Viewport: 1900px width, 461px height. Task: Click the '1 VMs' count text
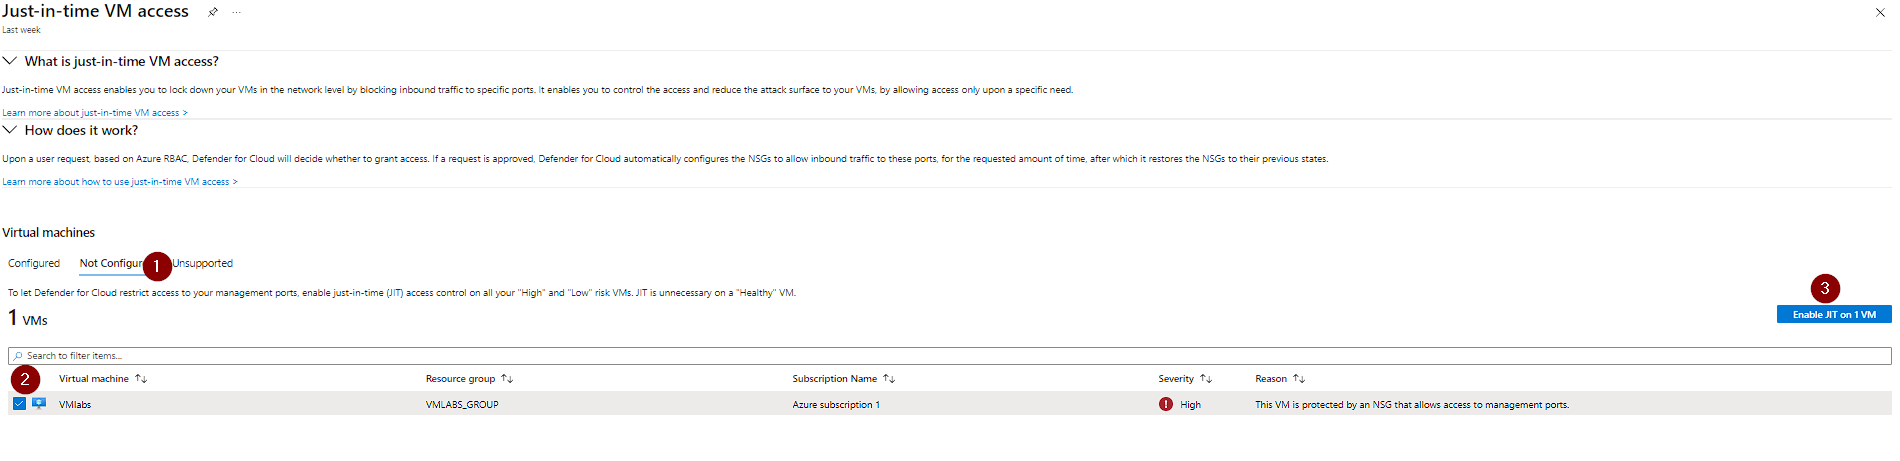tap(28, 318)
